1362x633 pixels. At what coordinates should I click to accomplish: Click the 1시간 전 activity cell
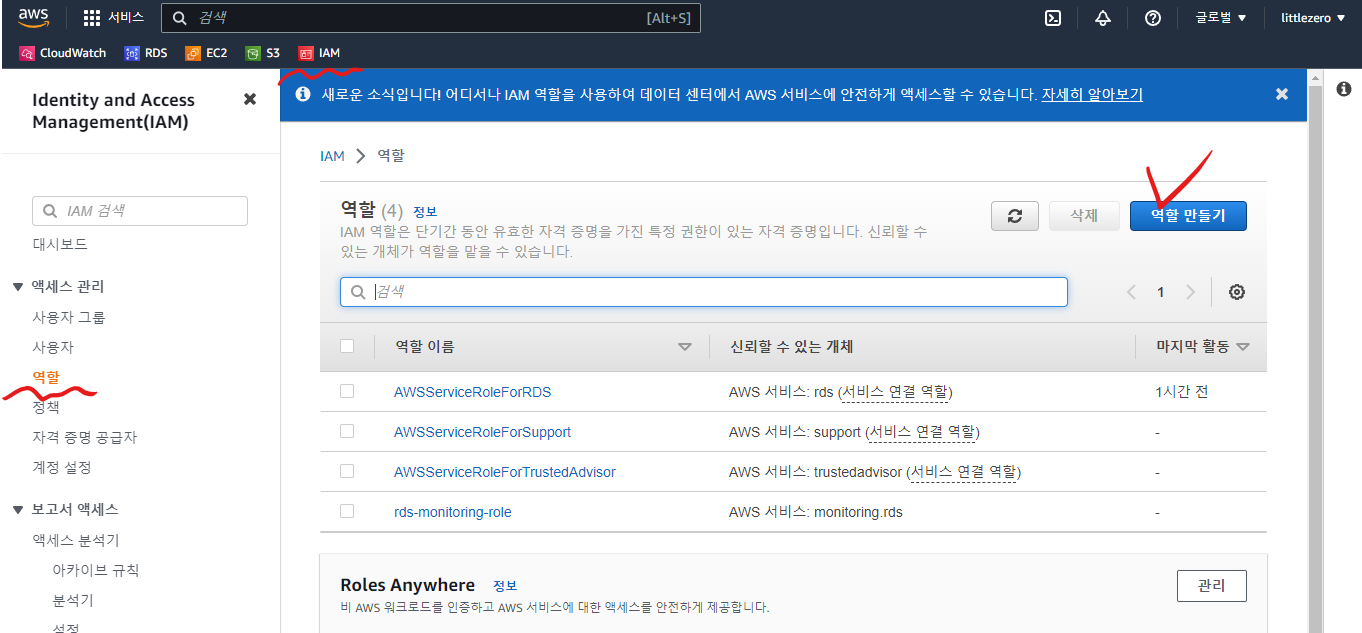(x=1182, y=392)
